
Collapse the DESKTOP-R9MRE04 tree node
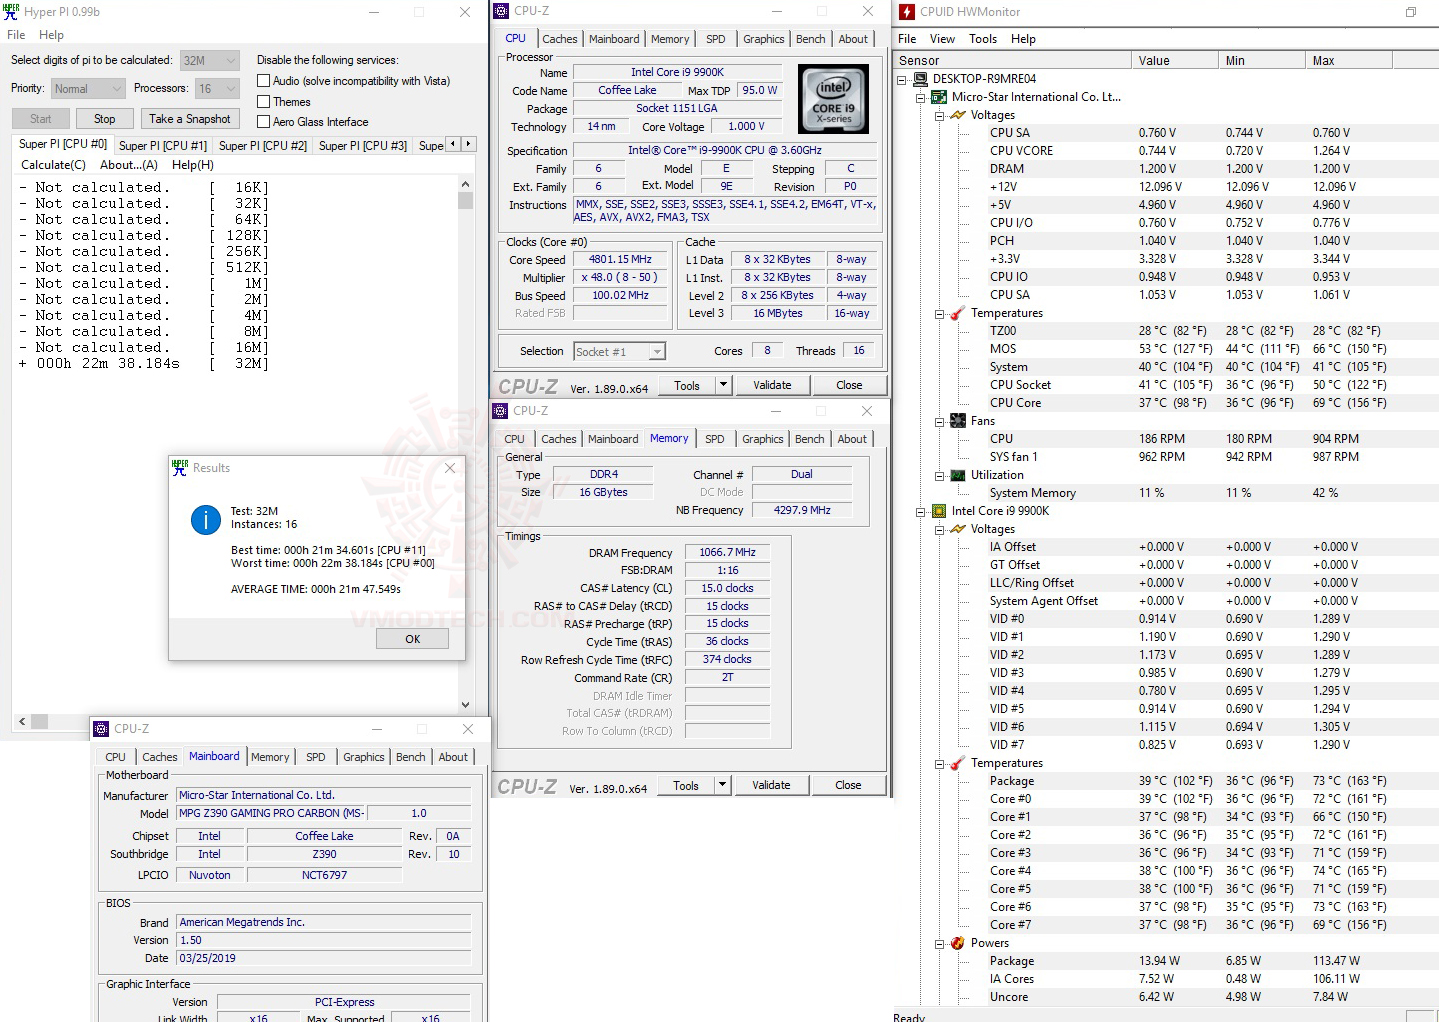901,79
